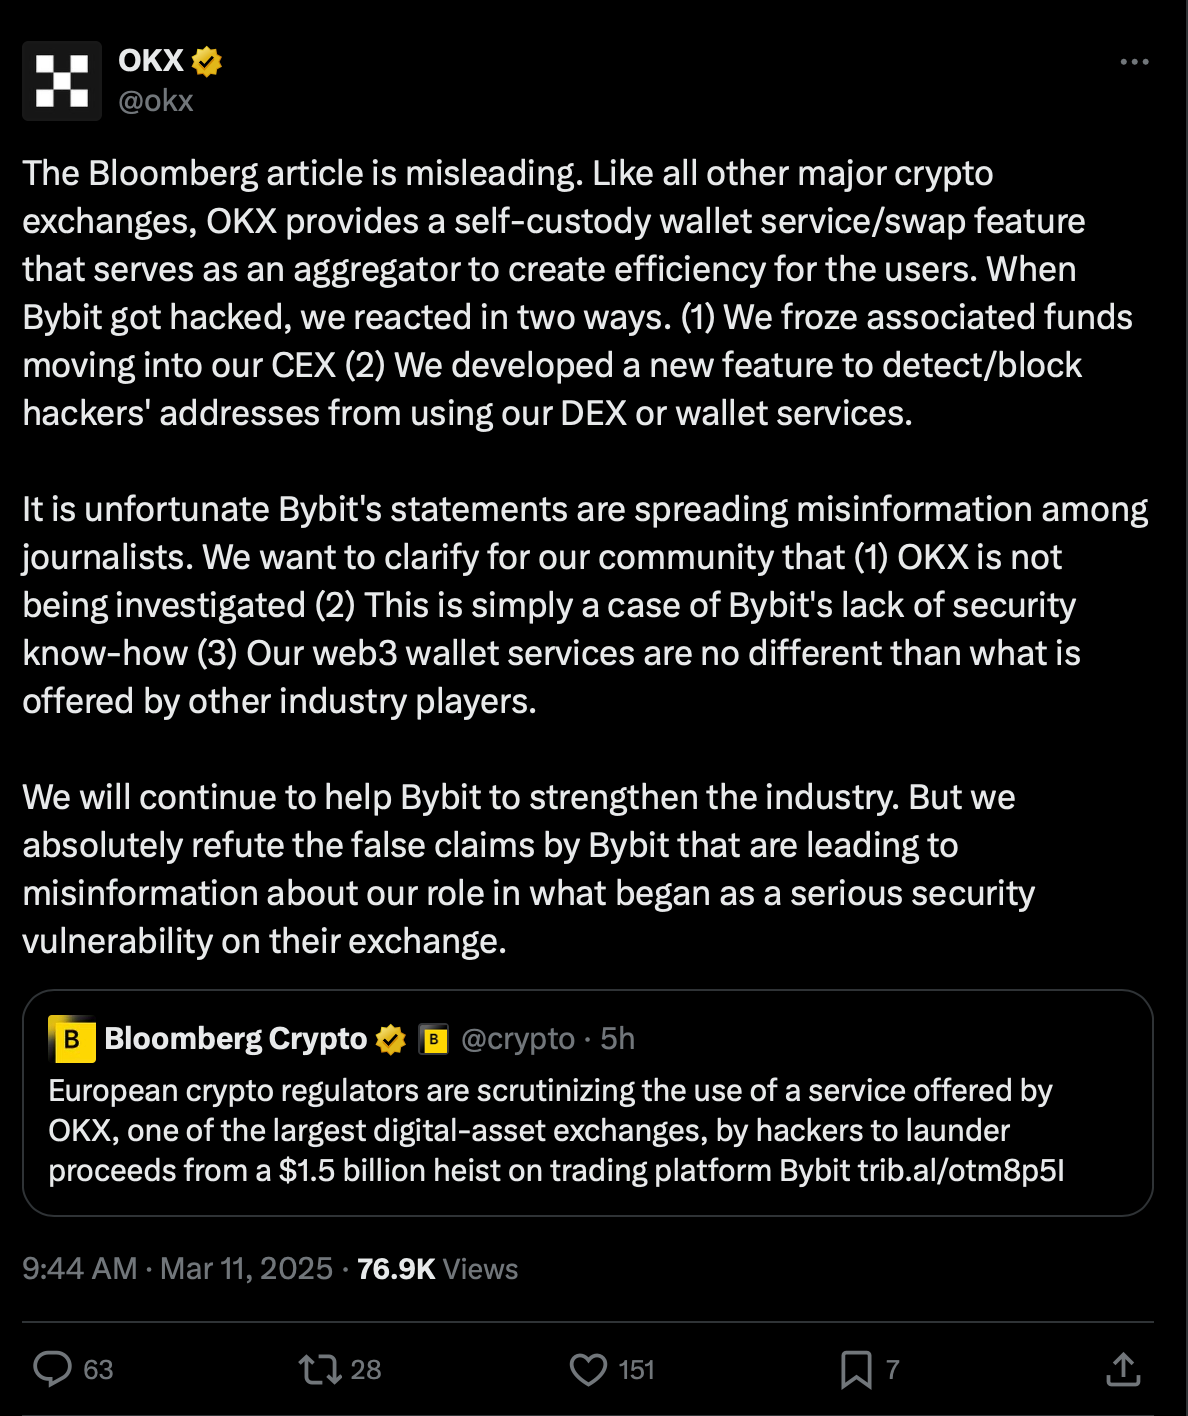Bookmark this tweet
Image resolution: width=1188 pixels, height=1416 pixels.
(856, 1369)
